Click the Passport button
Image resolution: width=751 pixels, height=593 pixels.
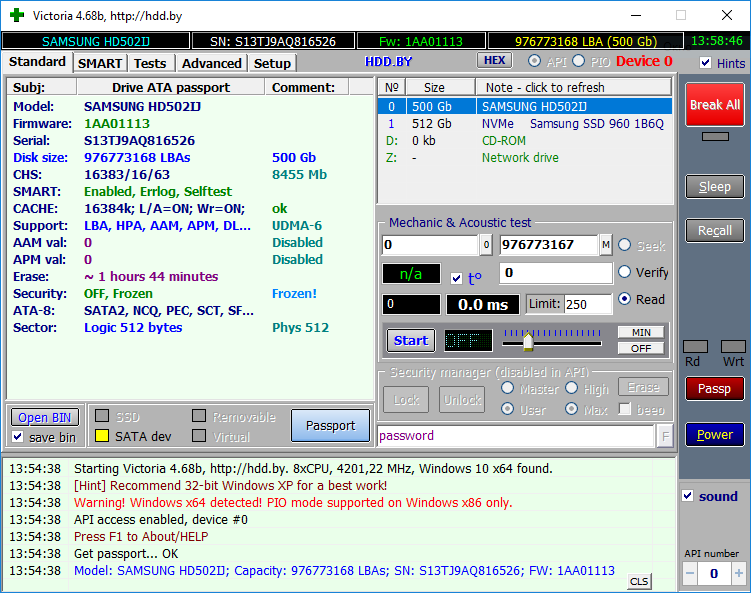tap(330, 425)
